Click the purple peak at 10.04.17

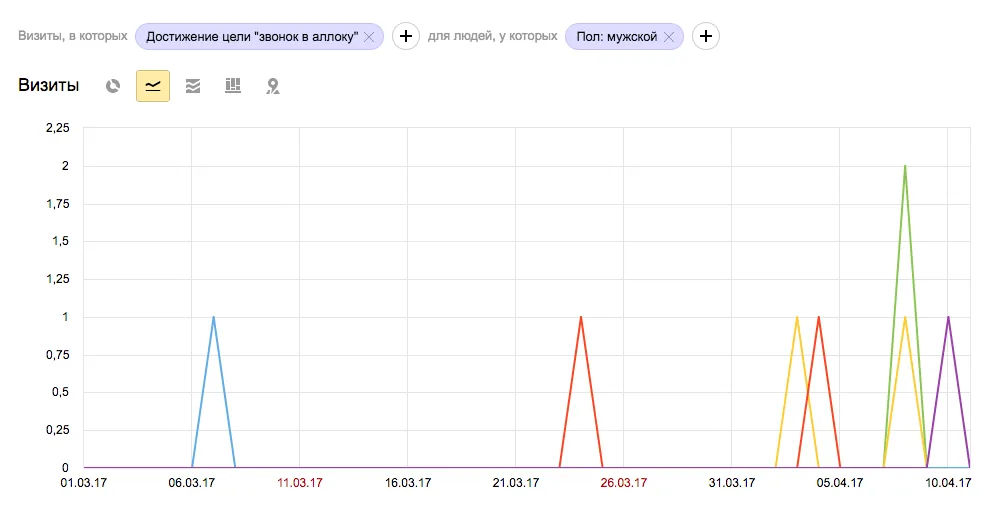tap(948, 317)
